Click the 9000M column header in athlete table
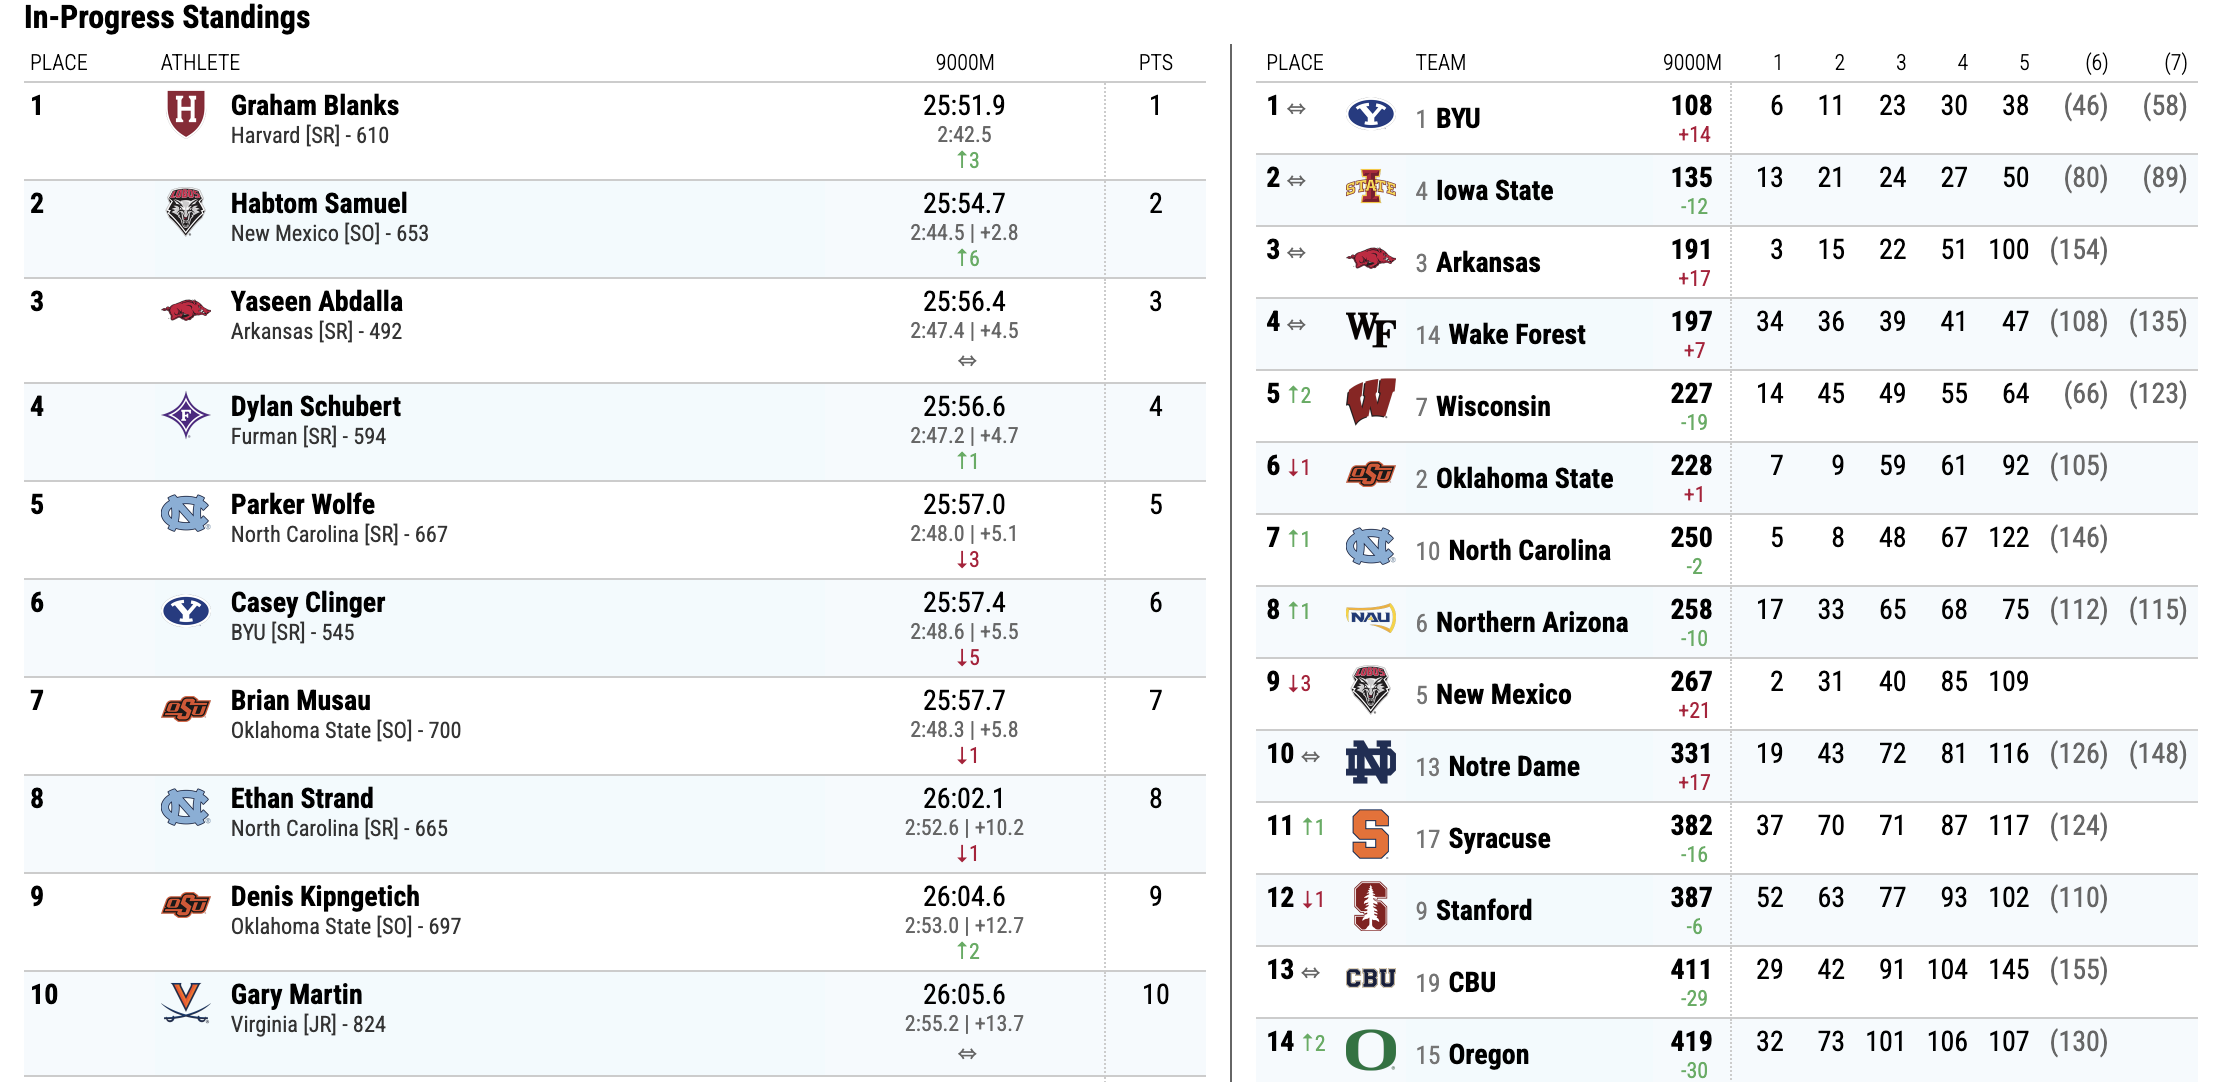 pyautogui.click(x=964, y=62)
